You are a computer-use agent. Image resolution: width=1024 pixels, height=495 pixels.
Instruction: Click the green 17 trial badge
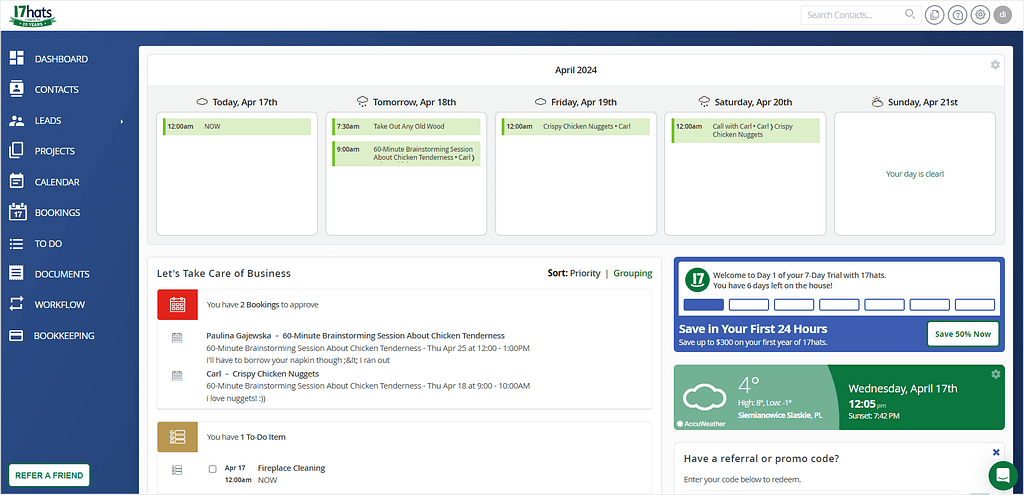[697, 279]
